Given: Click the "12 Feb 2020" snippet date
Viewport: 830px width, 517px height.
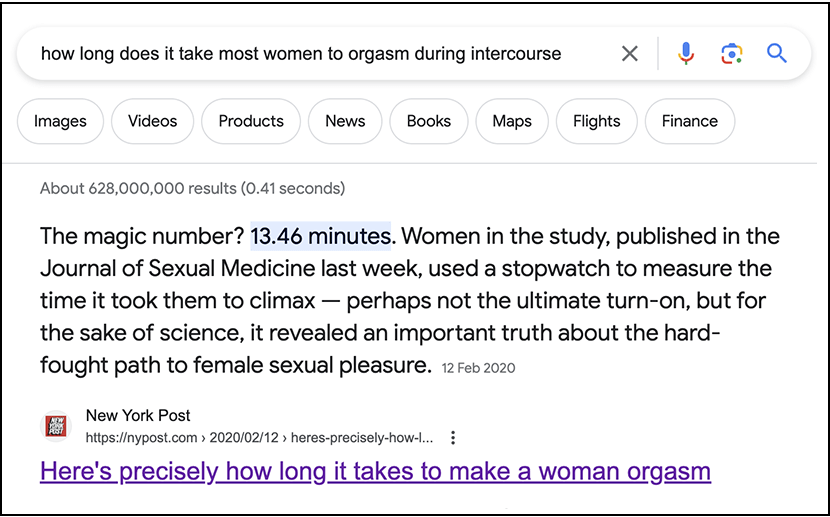Looking at the screenshot, I should 478,368.
